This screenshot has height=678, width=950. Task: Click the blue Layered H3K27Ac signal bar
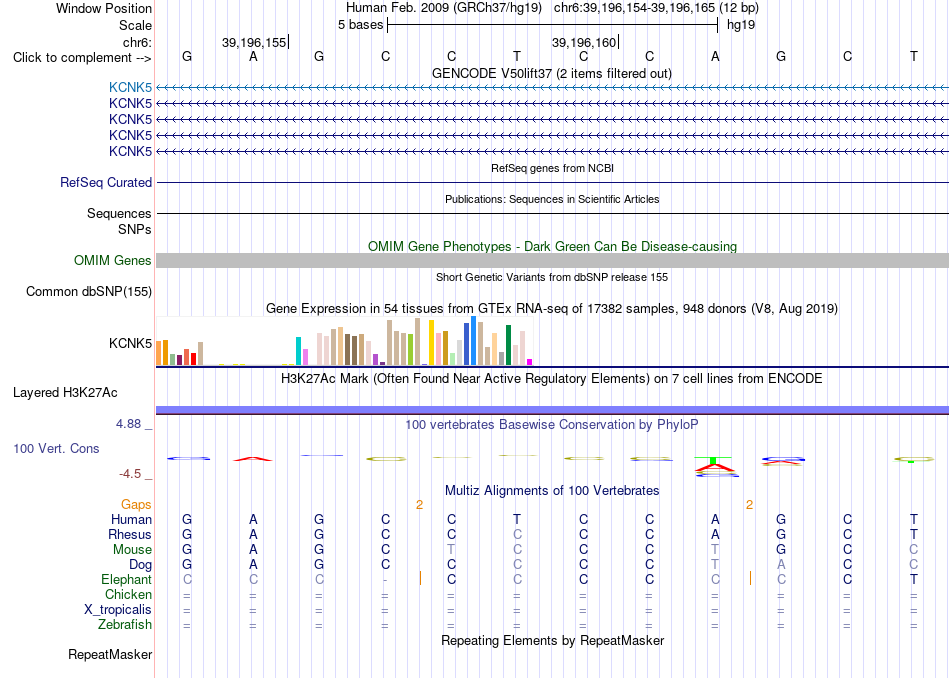(x=552, y=410)
